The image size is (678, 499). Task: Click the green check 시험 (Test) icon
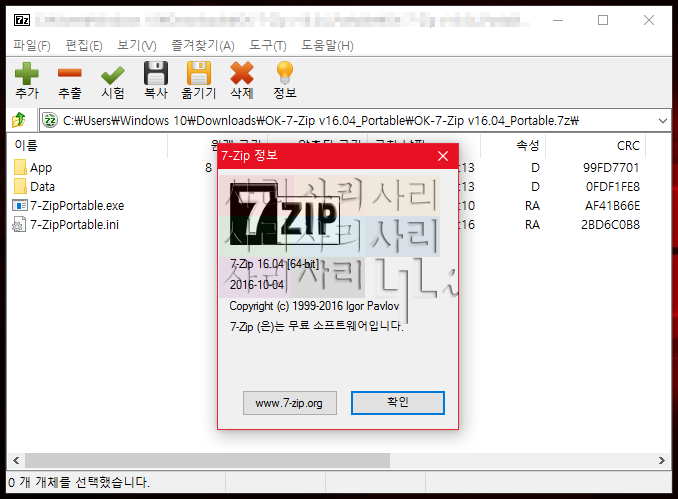pyautogui.click(x=112, y=75)
